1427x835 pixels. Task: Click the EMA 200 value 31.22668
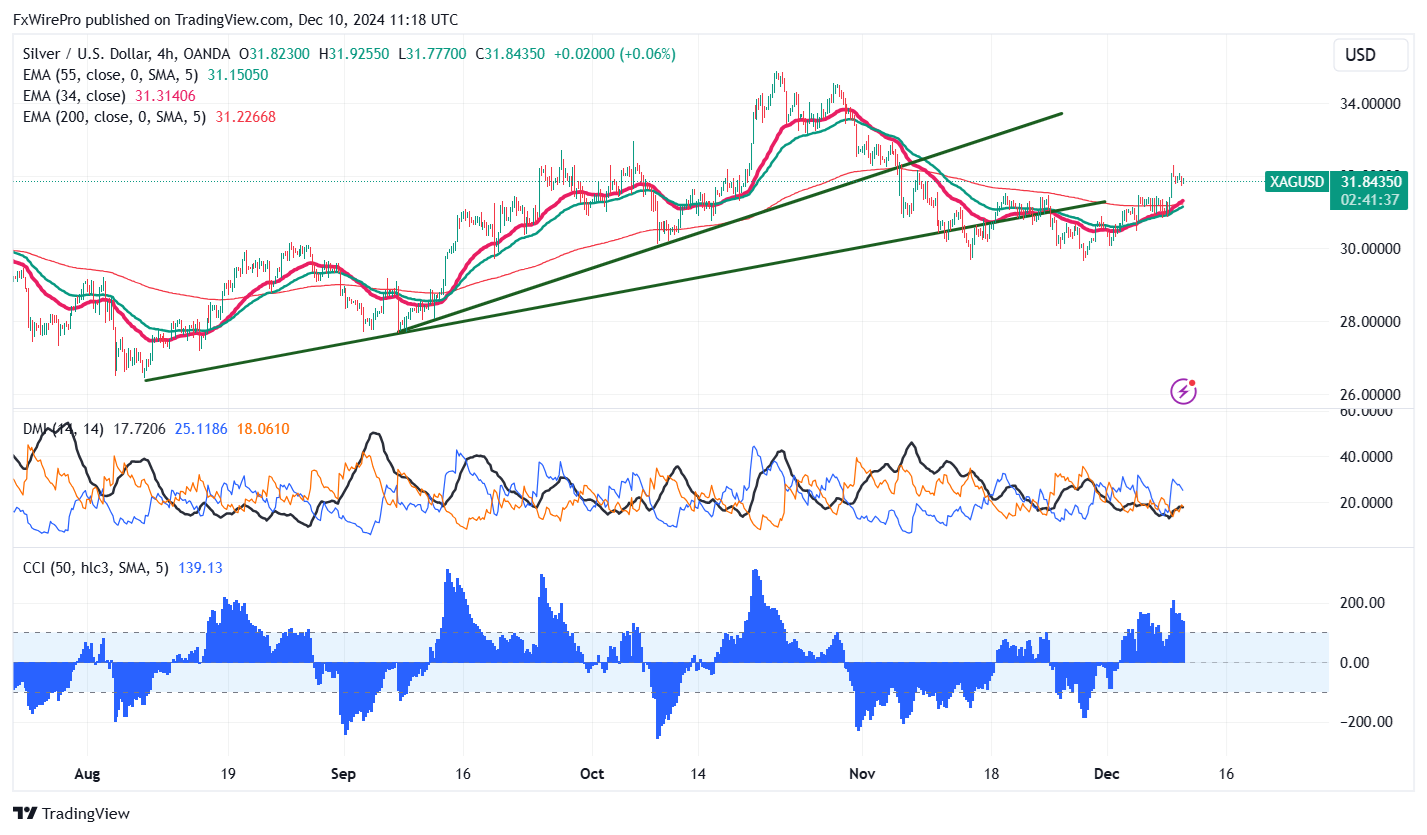246,117
